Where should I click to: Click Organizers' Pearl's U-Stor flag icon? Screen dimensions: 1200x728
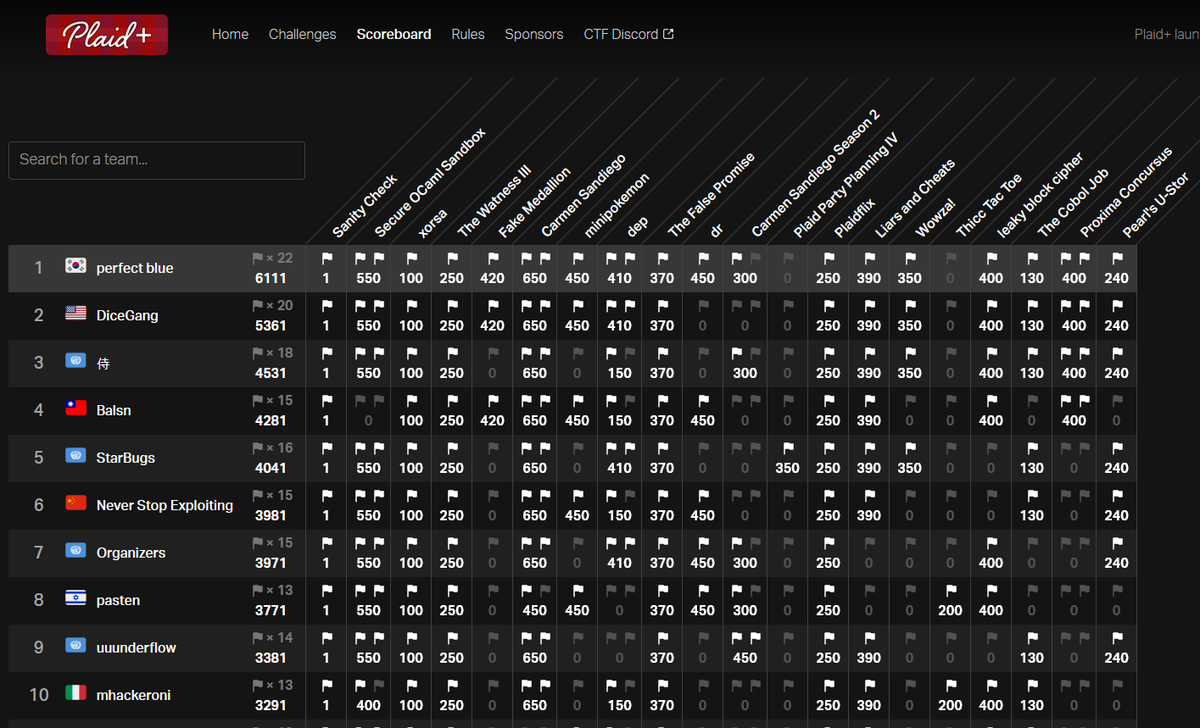click(1116, 543)
